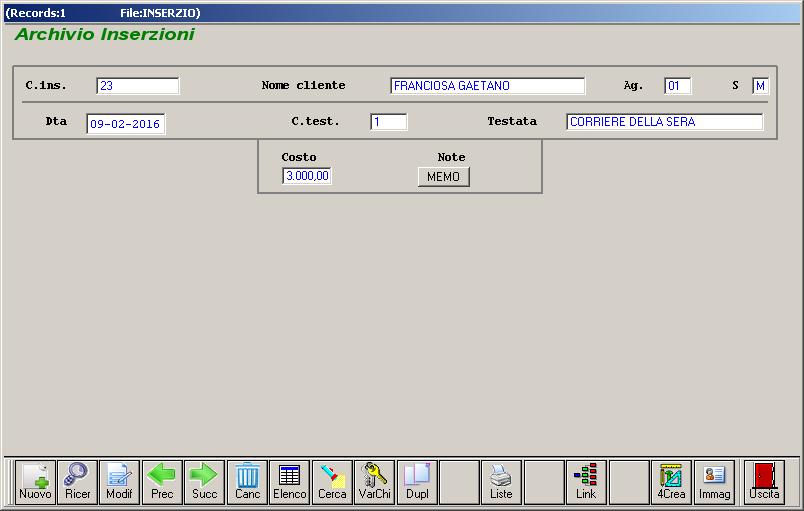Click the Nome cliente label

304,85
